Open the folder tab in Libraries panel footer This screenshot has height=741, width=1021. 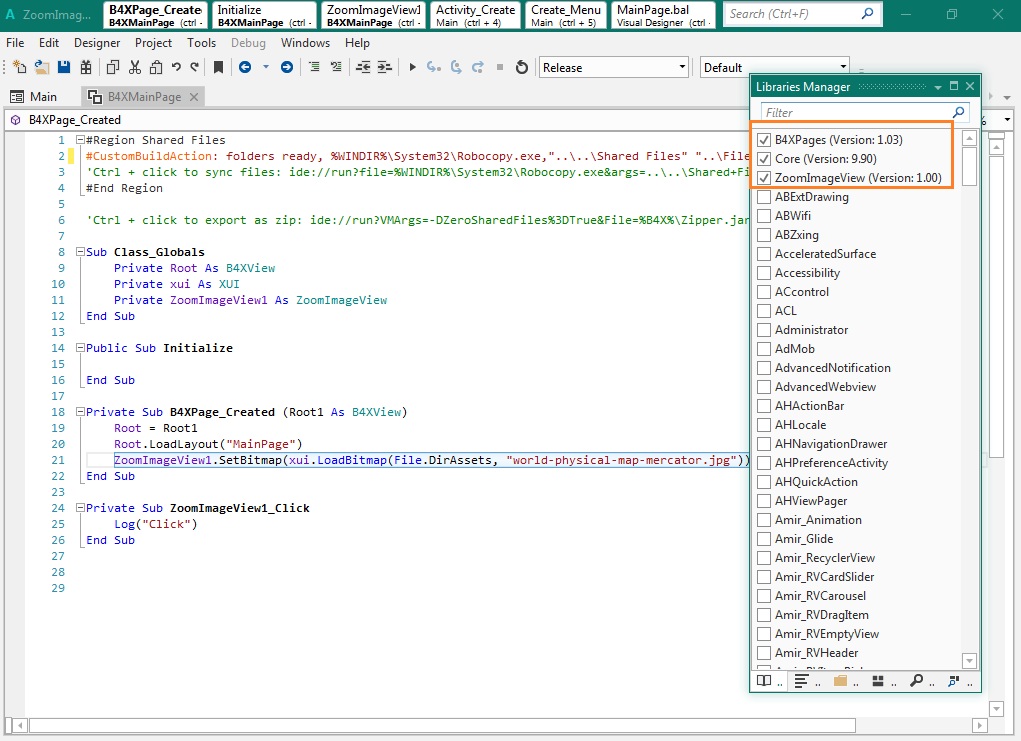point(840,681)
